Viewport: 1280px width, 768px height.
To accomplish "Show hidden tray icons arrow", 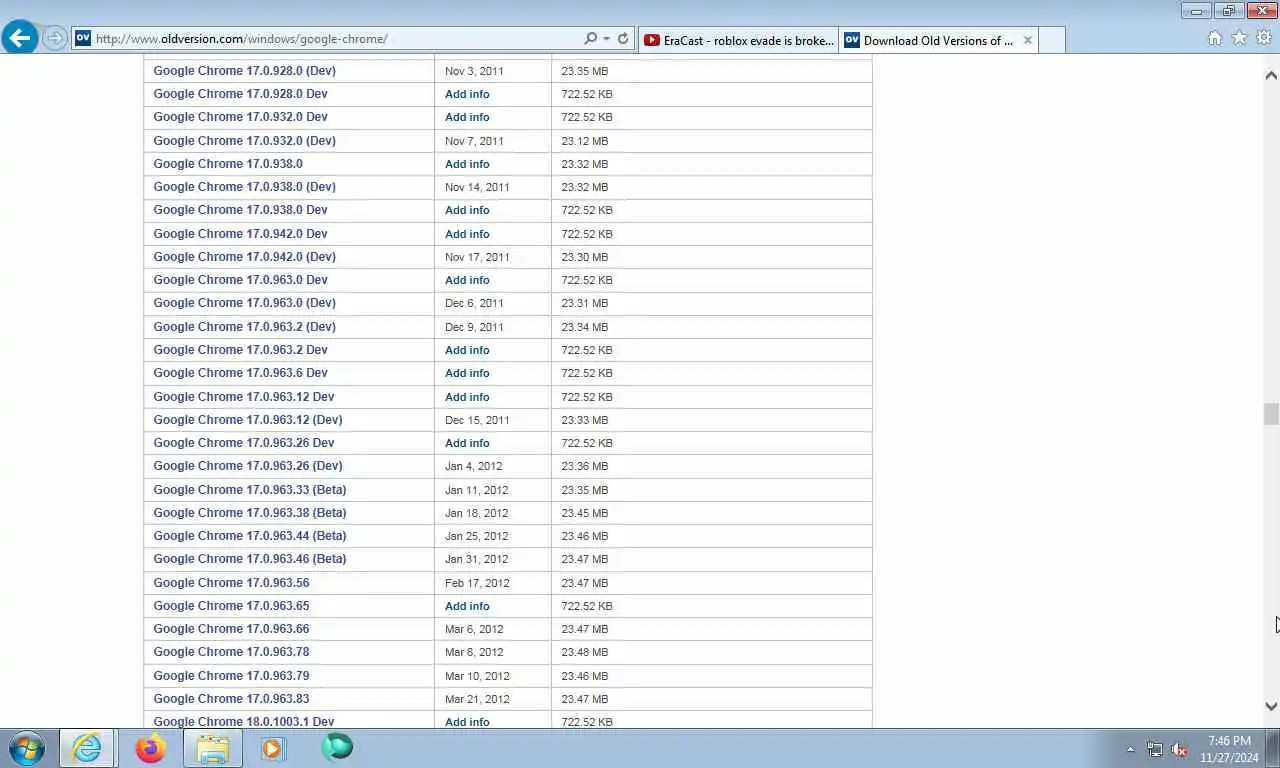I will pos(1130,749).
